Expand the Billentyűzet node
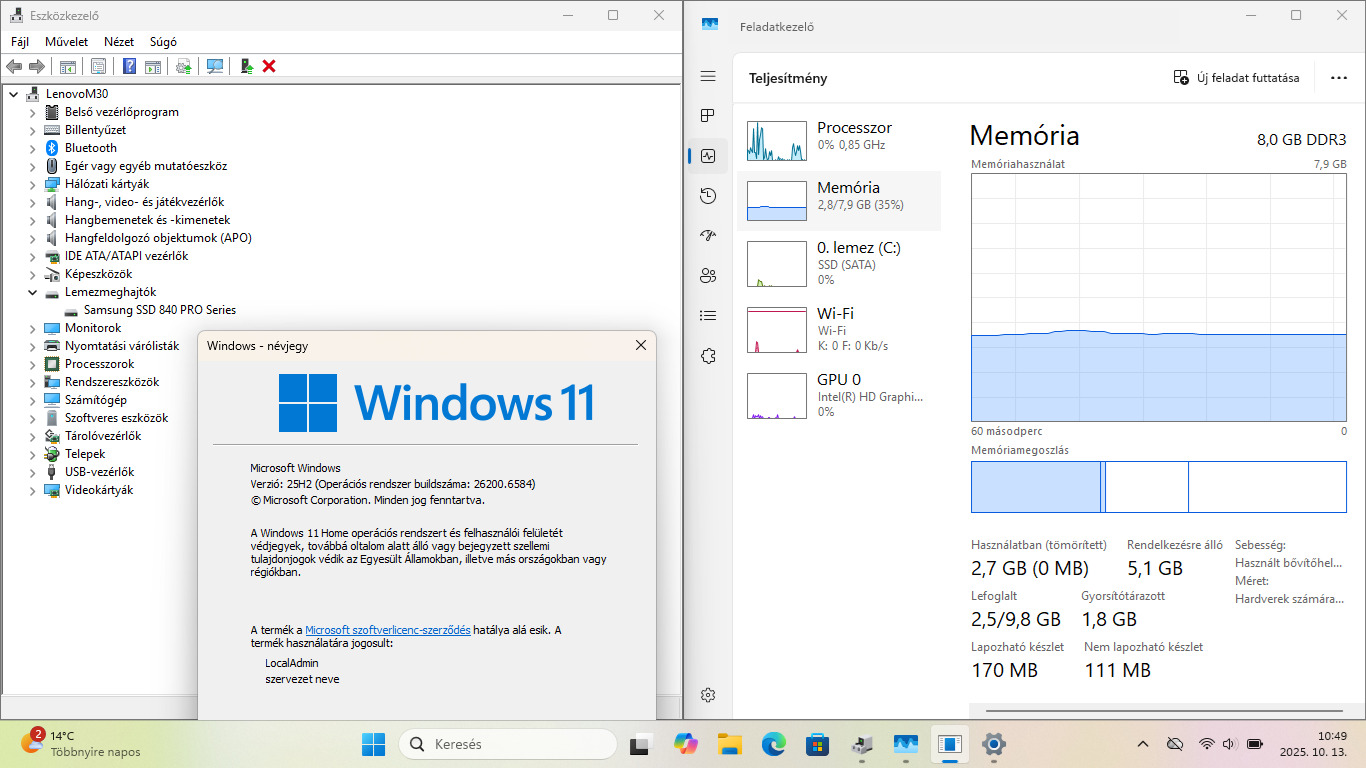This screenshot has width=1366, height=768. click(32, 130)
